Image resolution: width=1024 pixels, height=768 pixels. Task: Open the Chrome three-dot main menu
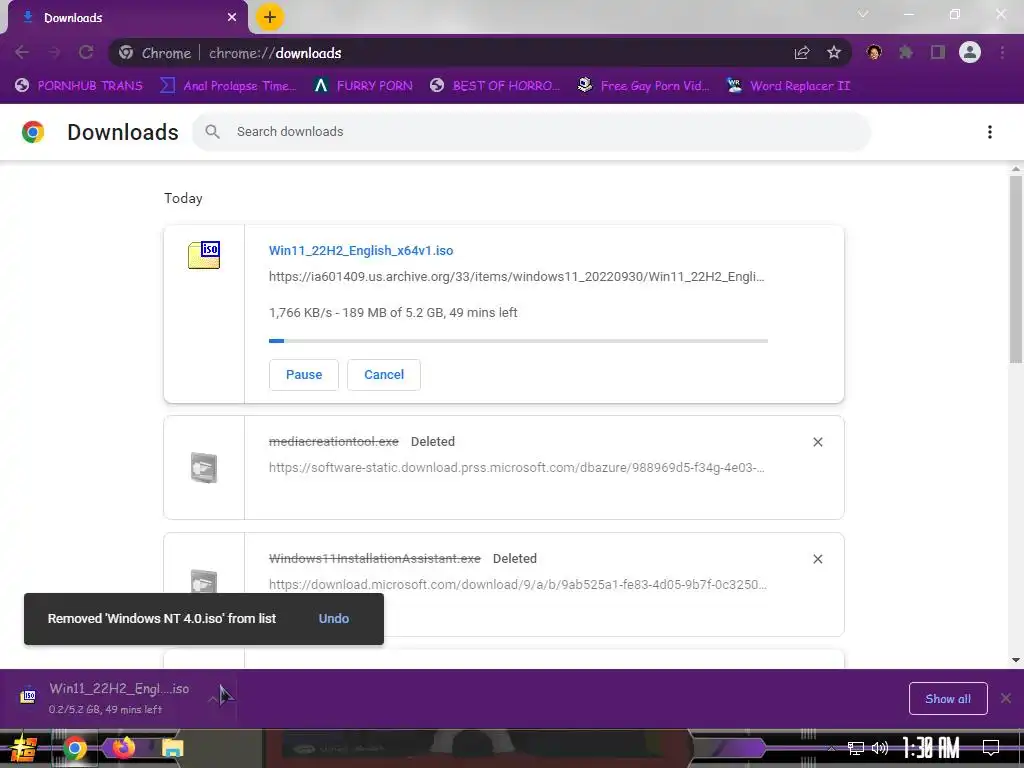pyautogui.click(x=1002, y=52)
